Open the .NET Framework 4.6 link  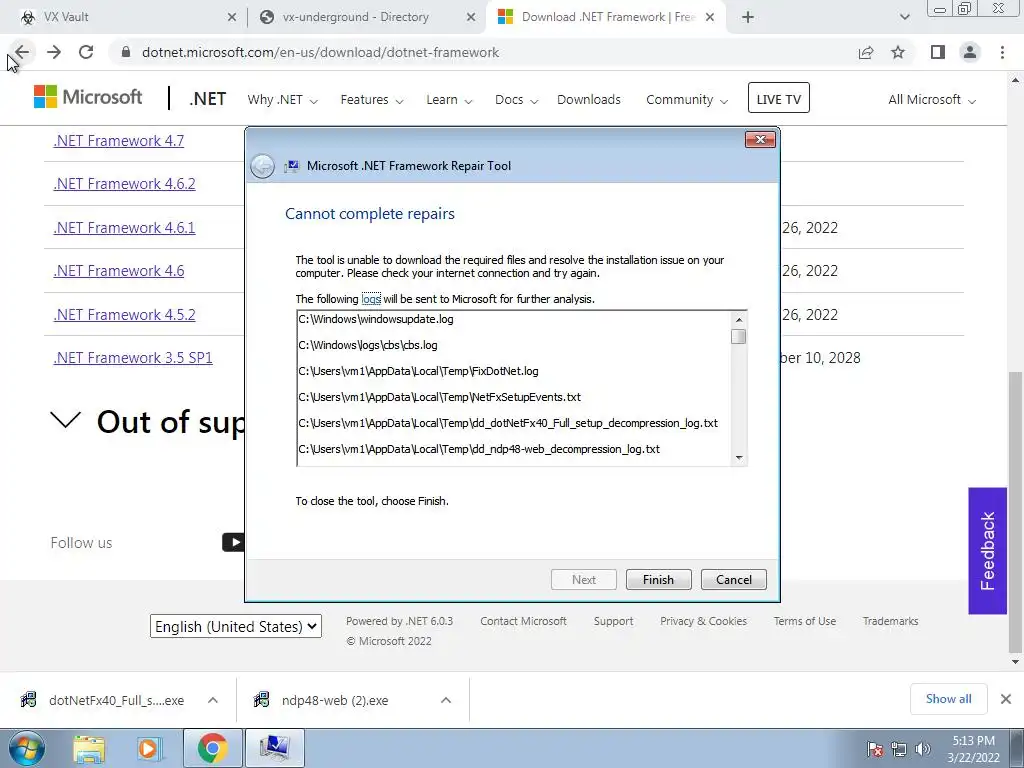pos(119,270)
